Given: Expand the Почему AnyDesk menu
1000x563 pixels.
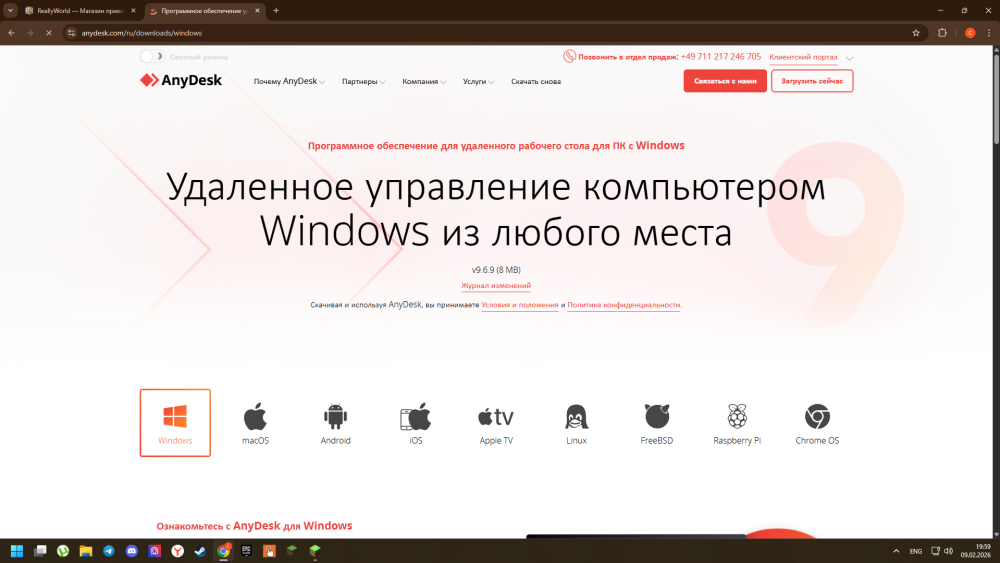Looking at the screenshot, I should pyautogui.click(x=289, y=82).
